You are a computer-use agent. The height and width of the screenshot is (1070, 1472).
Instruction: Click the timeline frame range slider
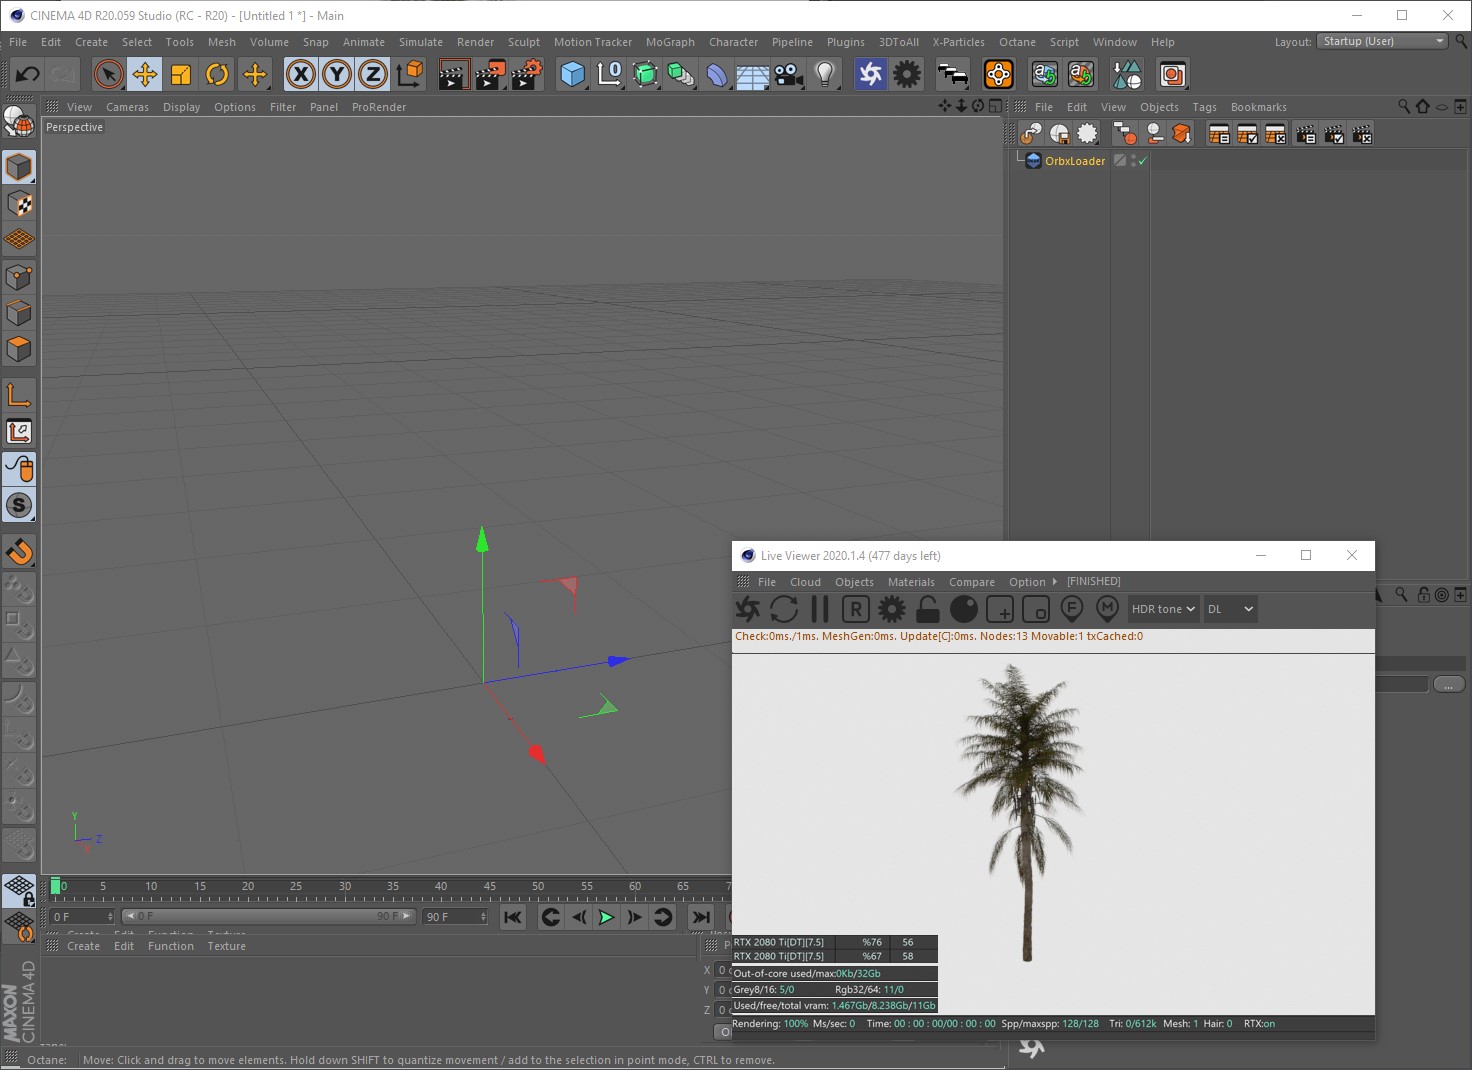pyautogui.click(x=268, y=916)
